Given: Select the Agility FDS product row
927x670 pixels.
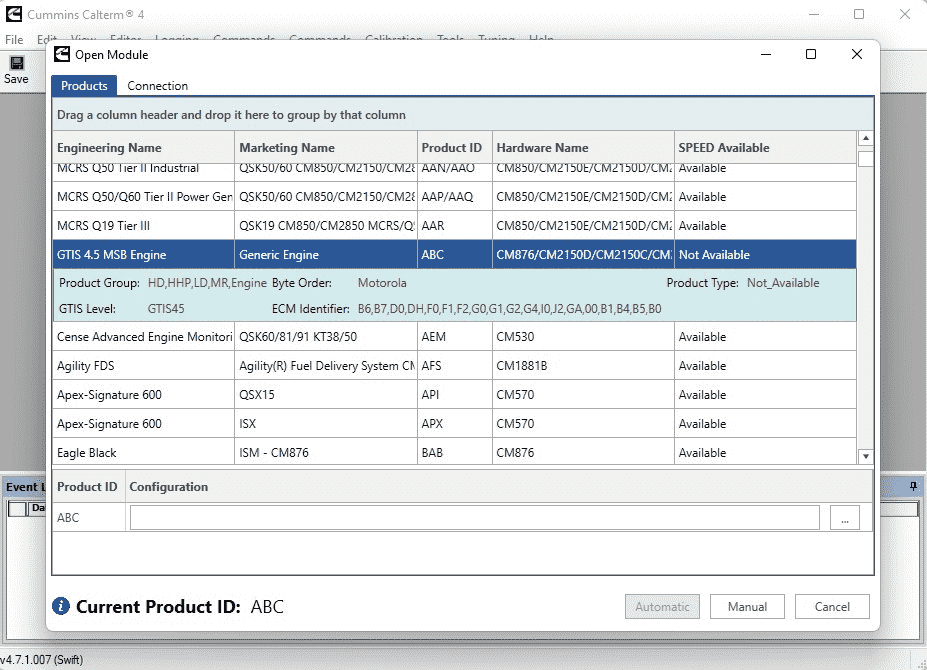Looking at the screenshot, I should tap(454, 365).
